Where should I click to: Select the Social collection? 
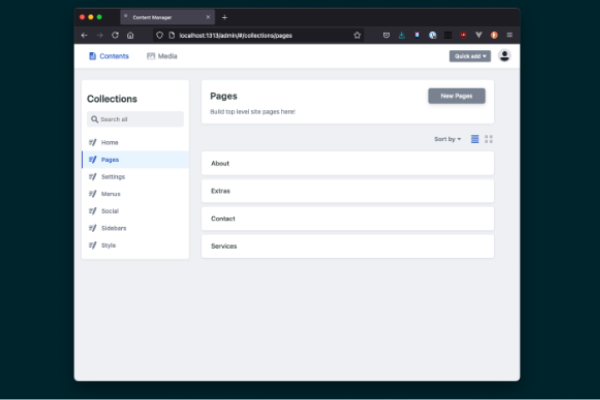pos(109,211)
